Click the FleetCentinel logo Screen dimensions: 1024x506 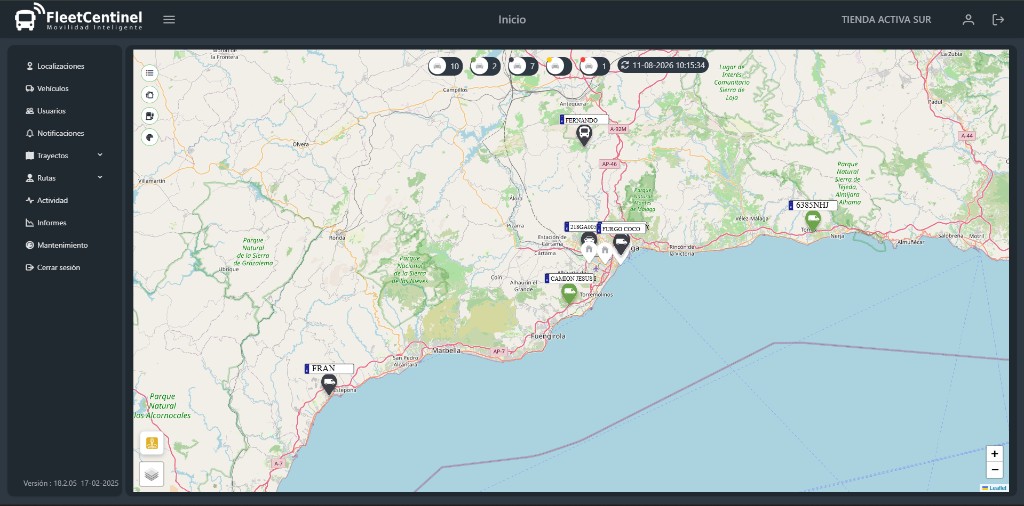pos(78,18)
